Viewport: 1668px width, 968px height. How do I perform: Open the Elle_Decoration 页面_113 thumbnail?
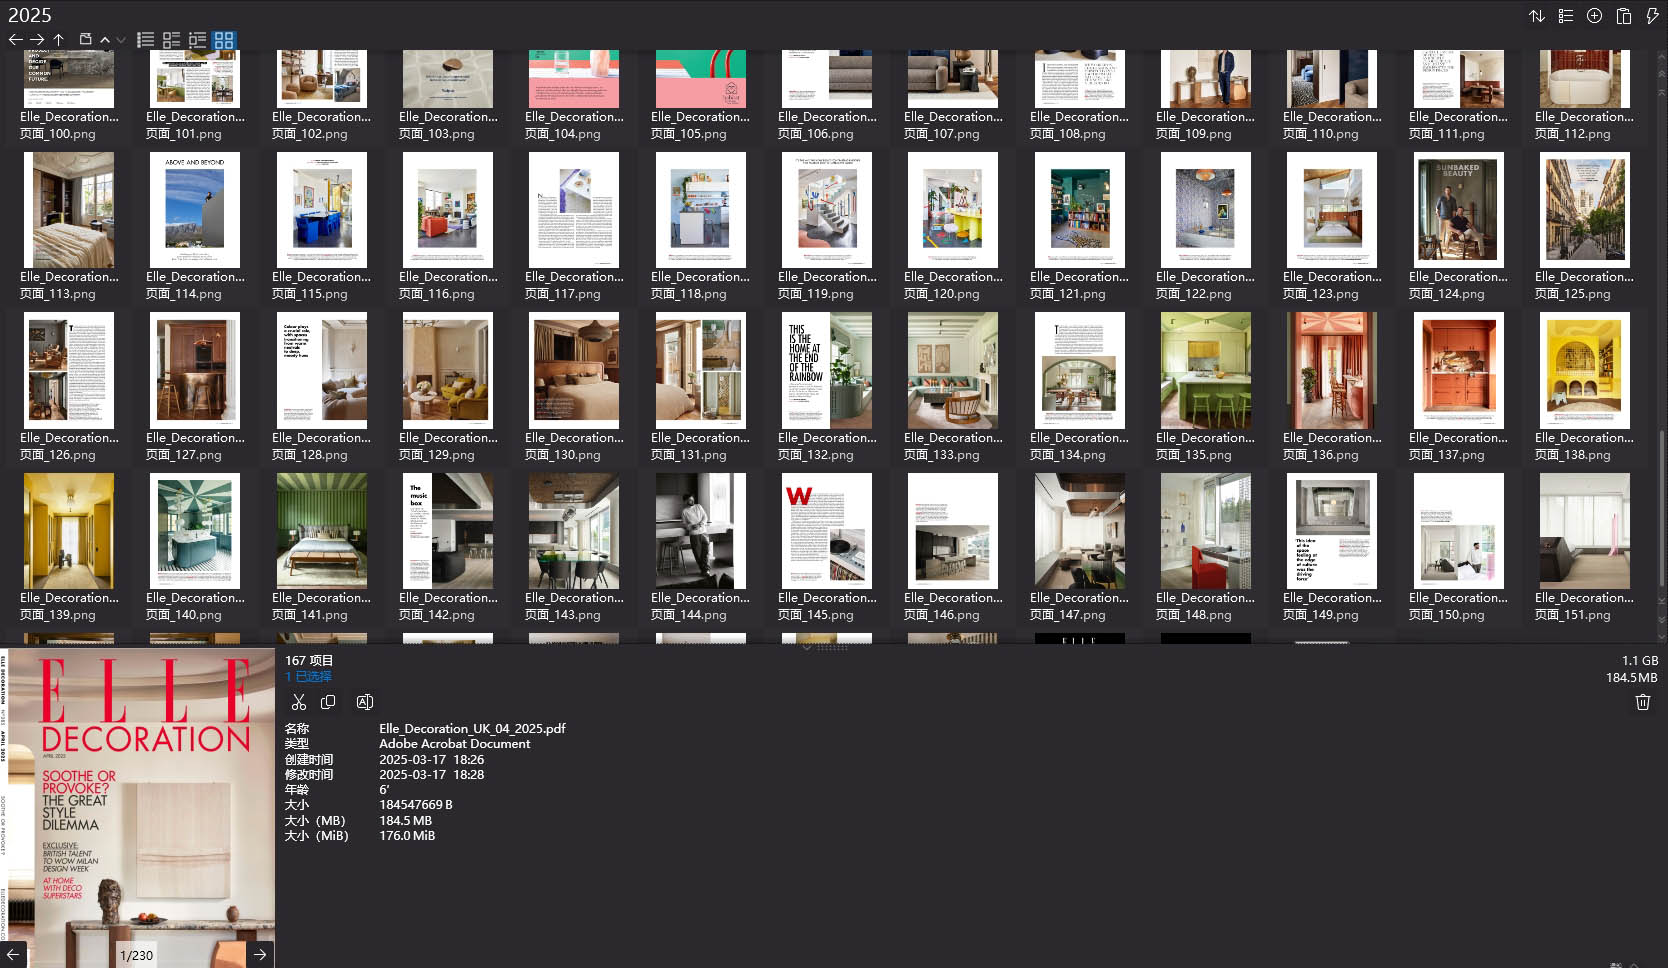coord(69,210)
